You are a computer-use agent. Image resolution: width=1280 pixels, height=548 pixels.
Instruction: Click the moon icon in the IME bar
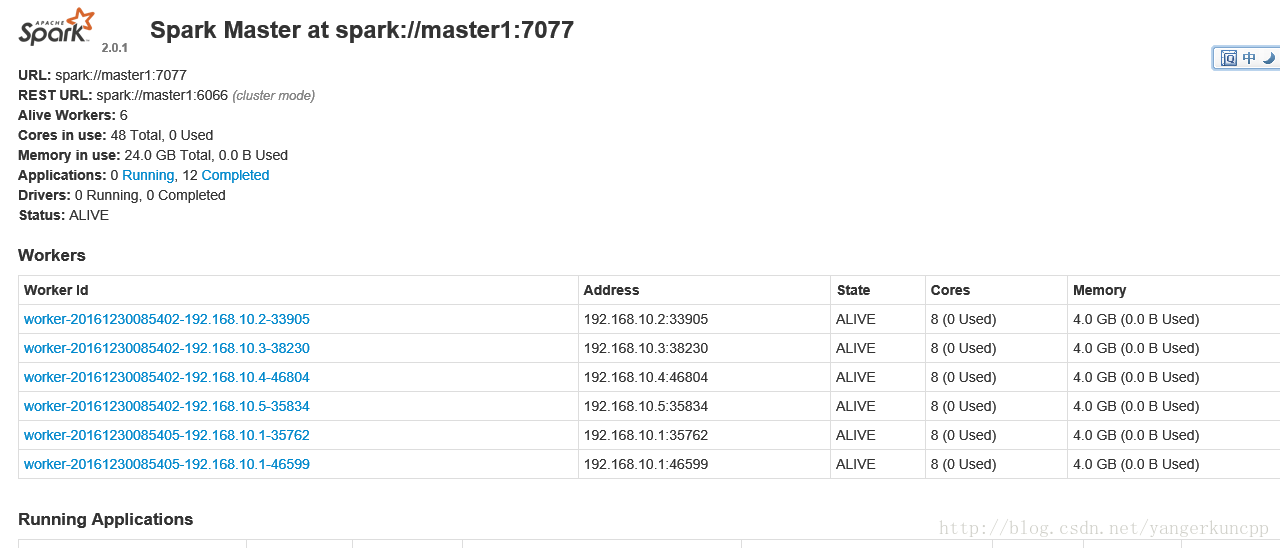(1269, 58)
